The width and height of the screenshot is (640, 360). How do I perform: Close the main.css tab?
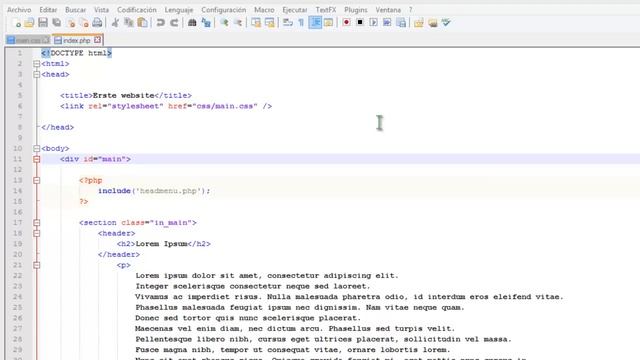pyautogui.click(x=46, y=40)
